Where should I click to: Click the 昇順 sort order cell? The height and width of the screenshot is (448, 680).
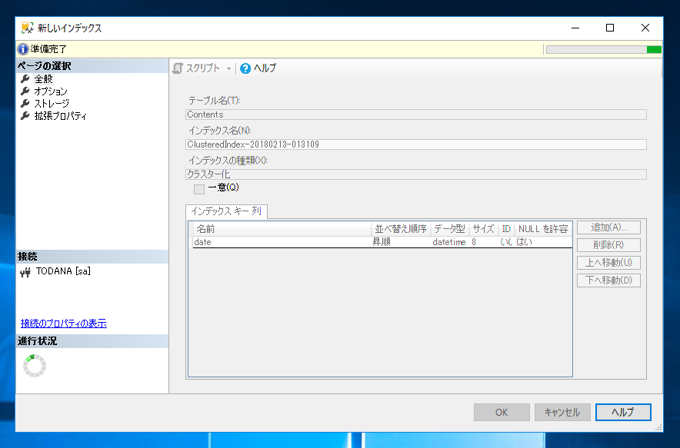(401, 242)
